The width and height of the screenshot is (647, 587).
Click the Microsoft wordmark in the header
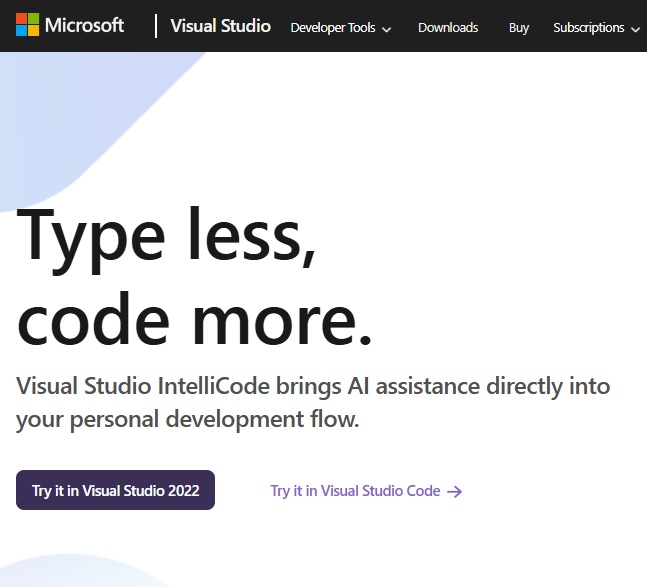tap(85, 25)
